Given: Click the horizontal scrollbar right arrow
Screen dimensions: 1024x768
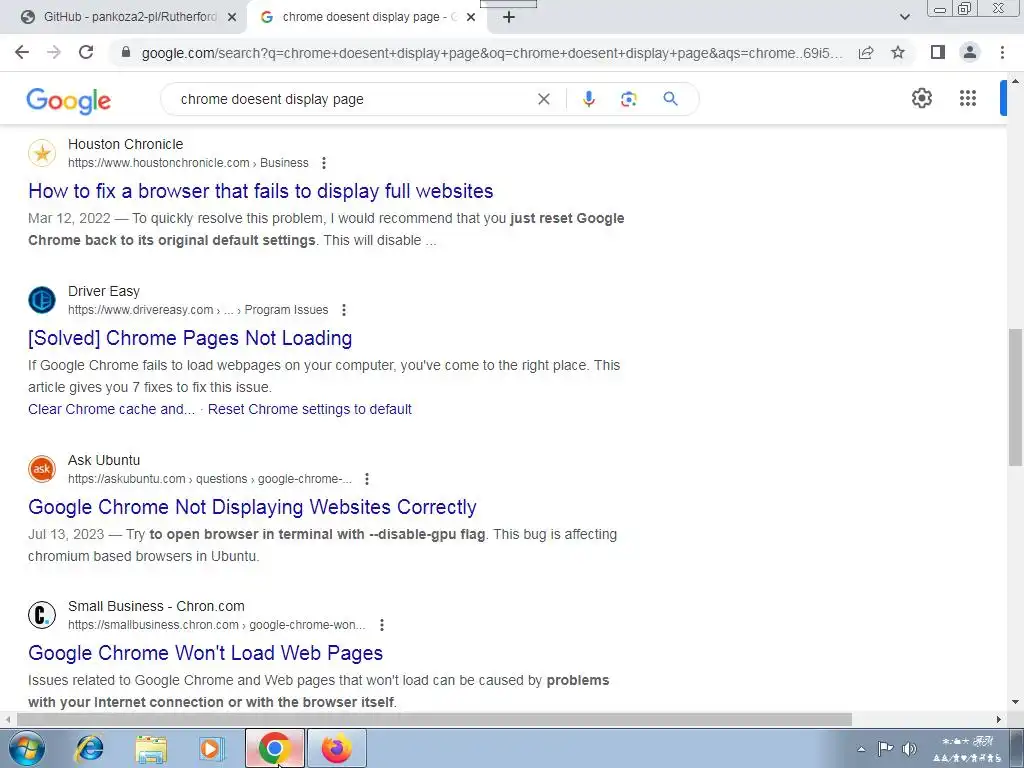Looking at the screenshot, I should click(x=999, y=719).
